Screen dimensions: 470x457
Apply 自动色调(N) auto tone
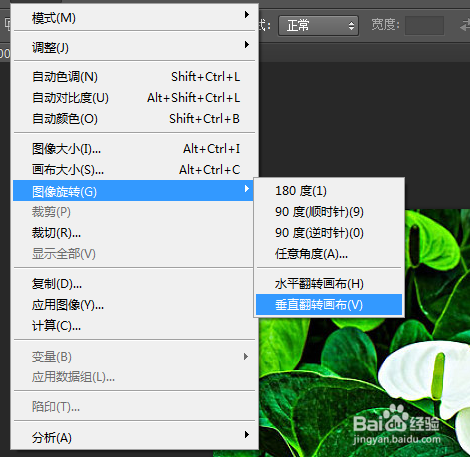[134, 77]
